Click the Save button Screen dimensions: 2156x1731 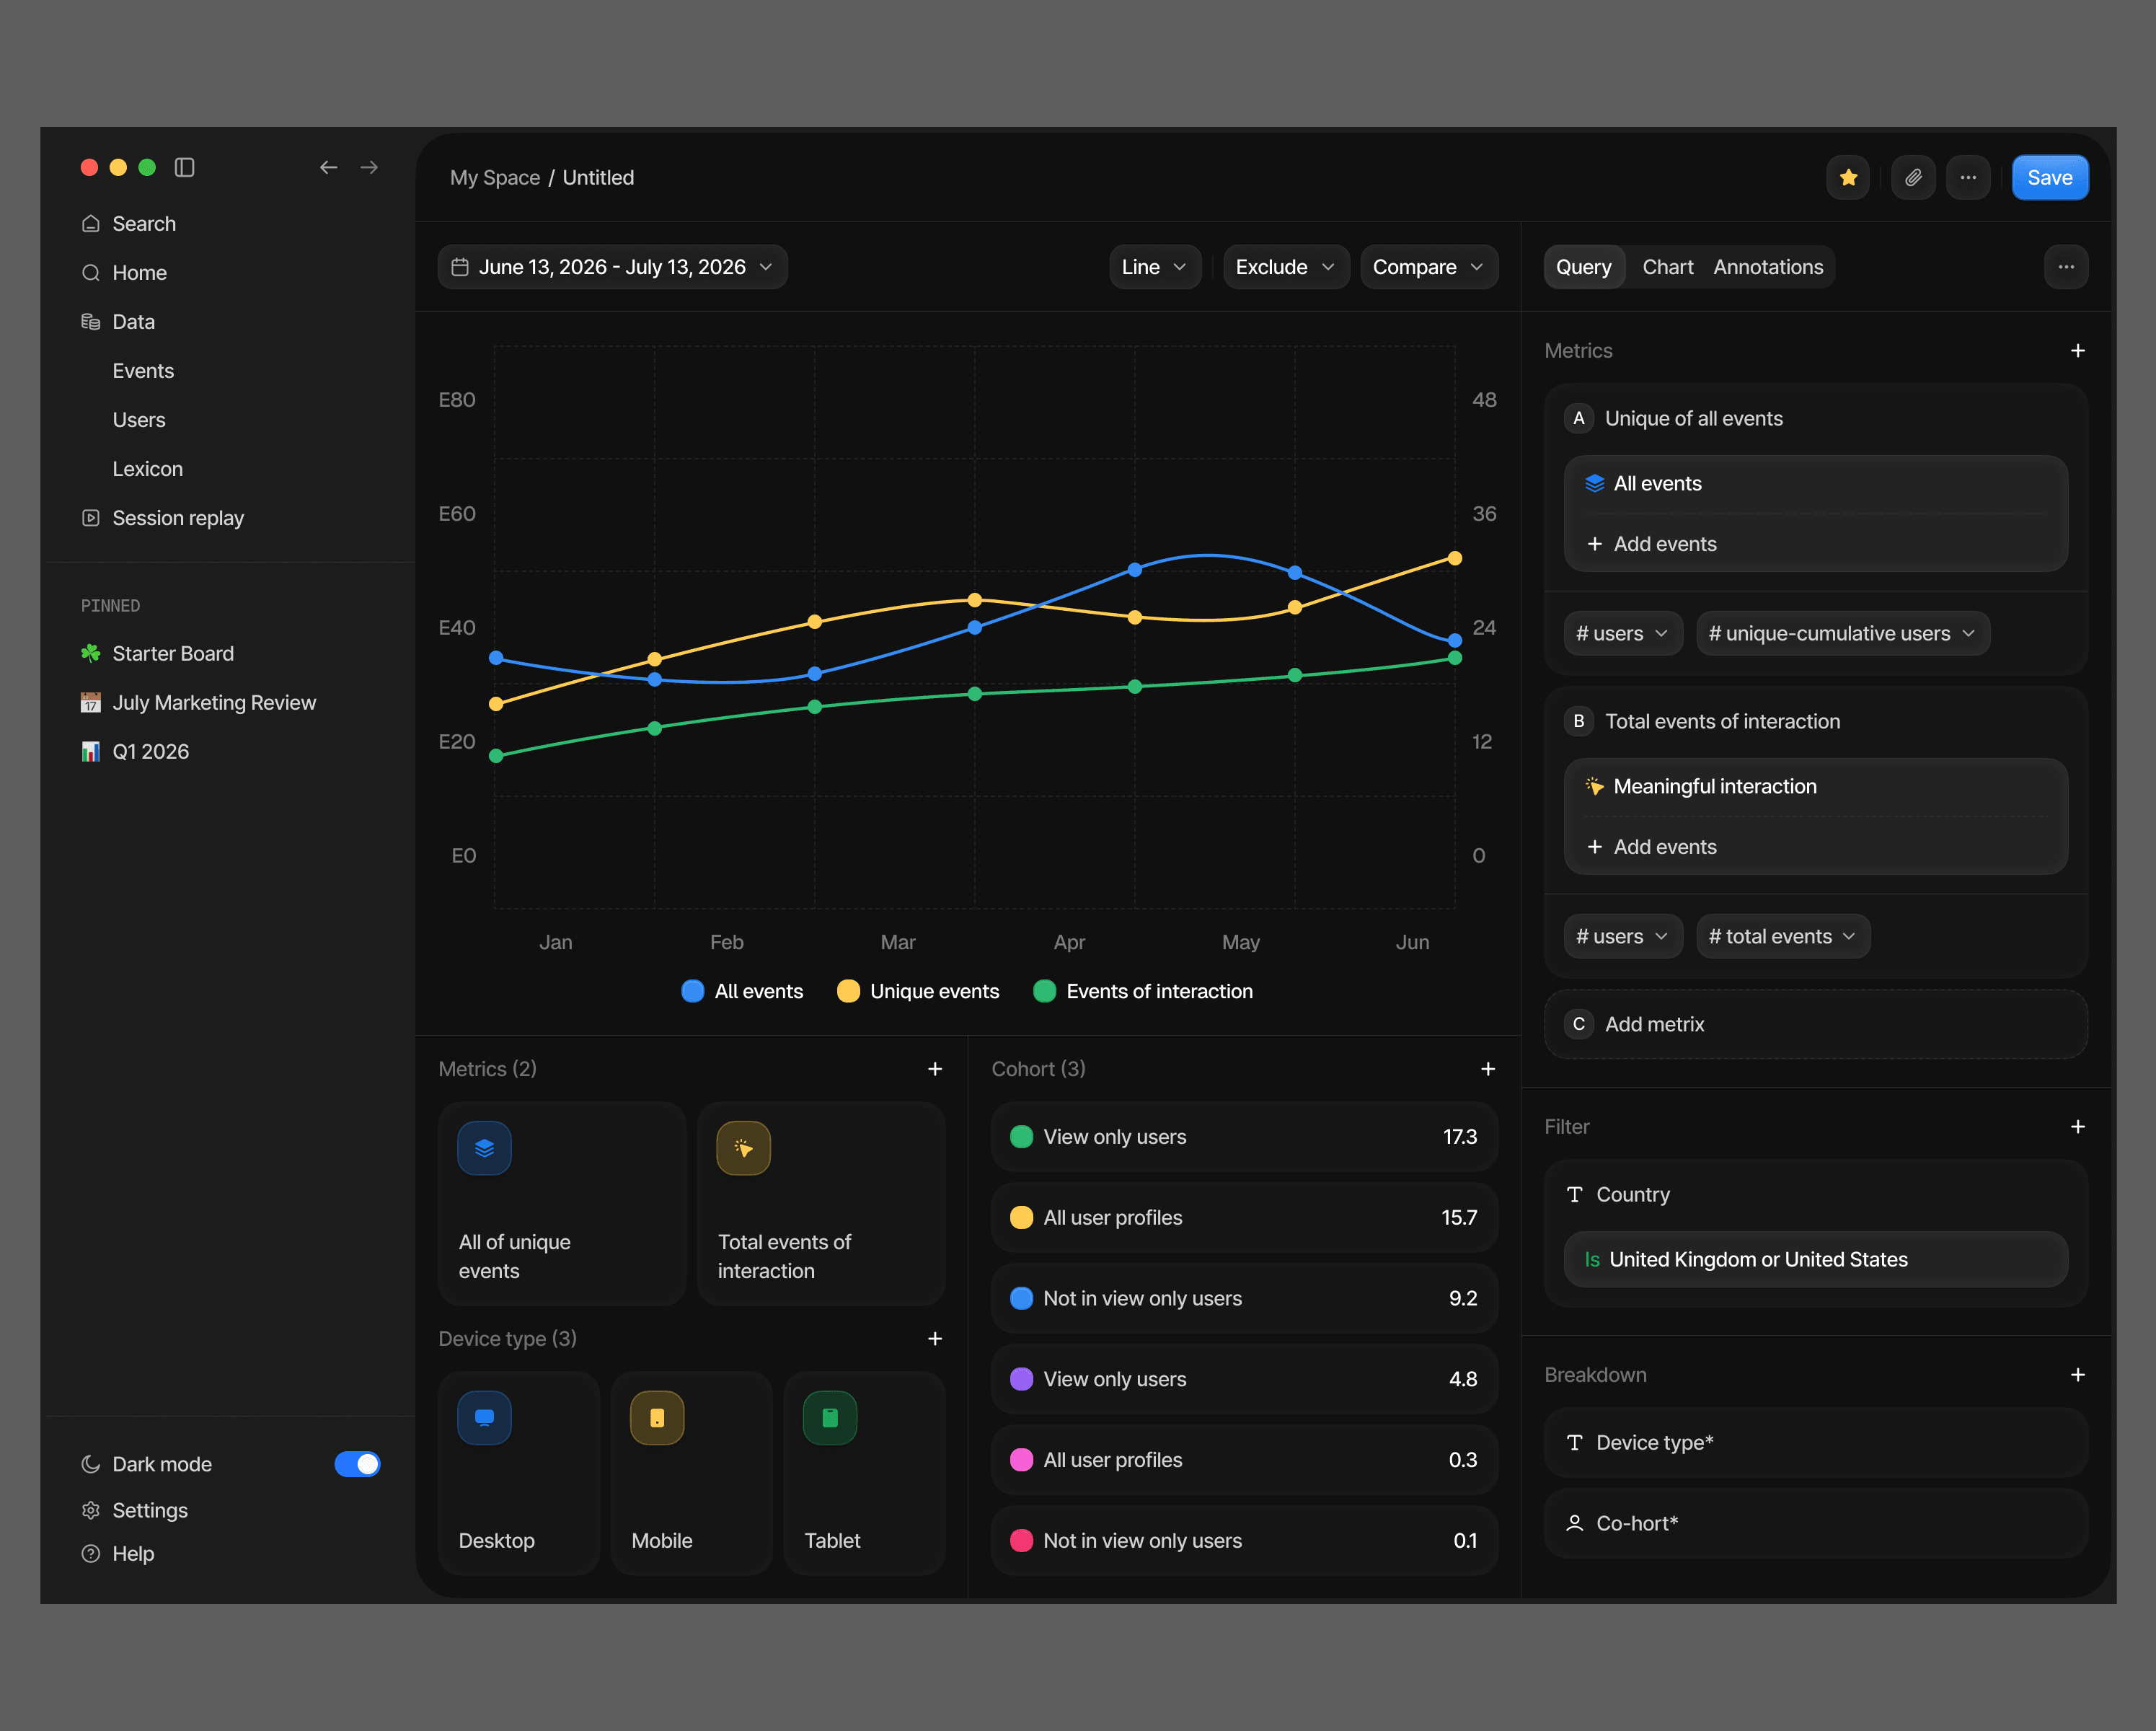tap(2049, 178)
